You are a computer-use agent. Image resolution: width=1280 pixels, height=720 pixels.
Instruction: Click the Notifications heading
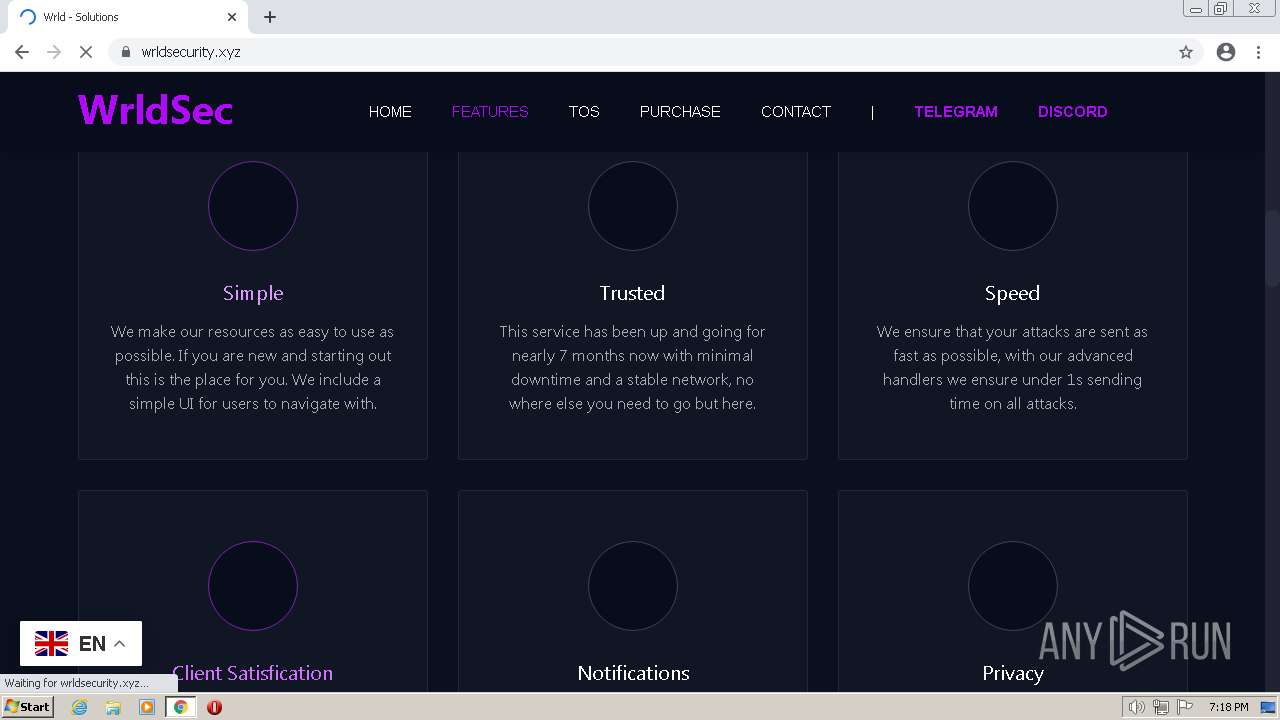[633, 673]
